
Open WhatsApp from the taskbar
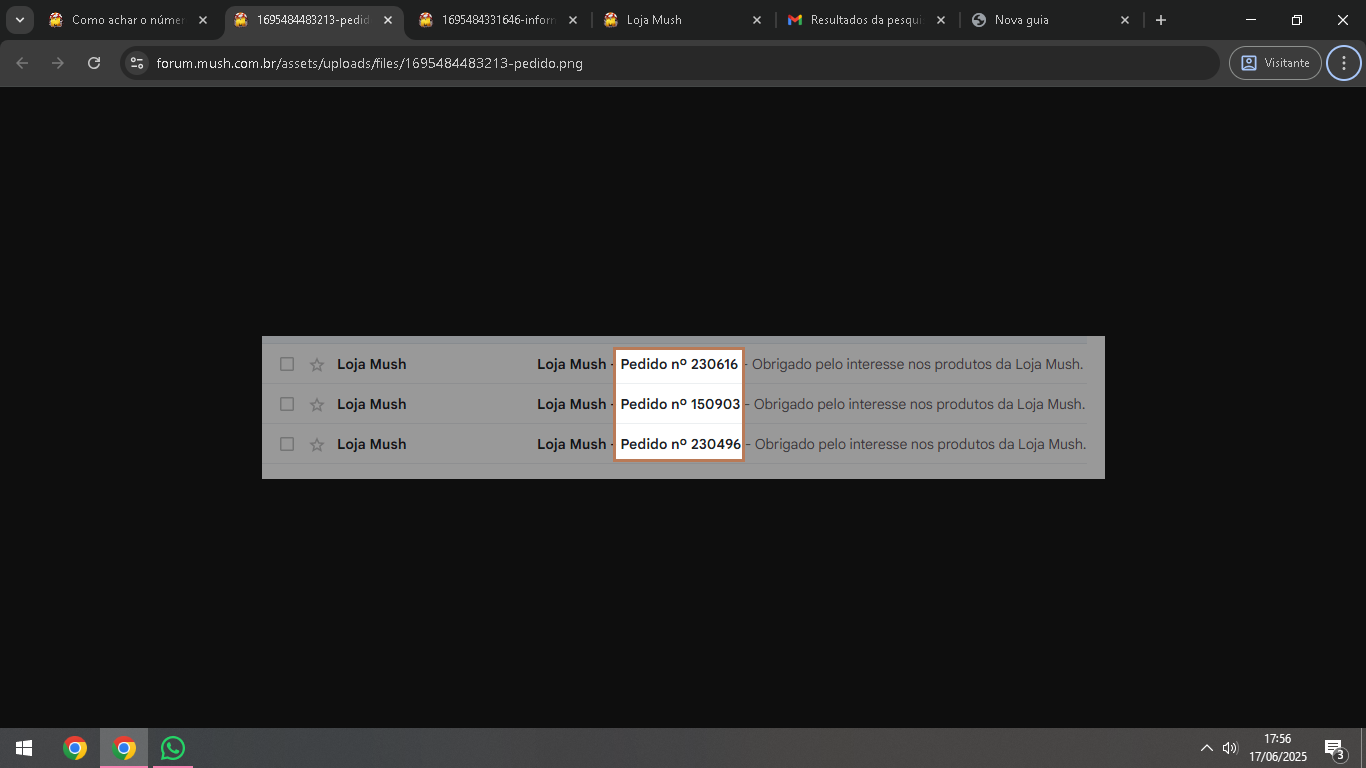tap(173, 748)
